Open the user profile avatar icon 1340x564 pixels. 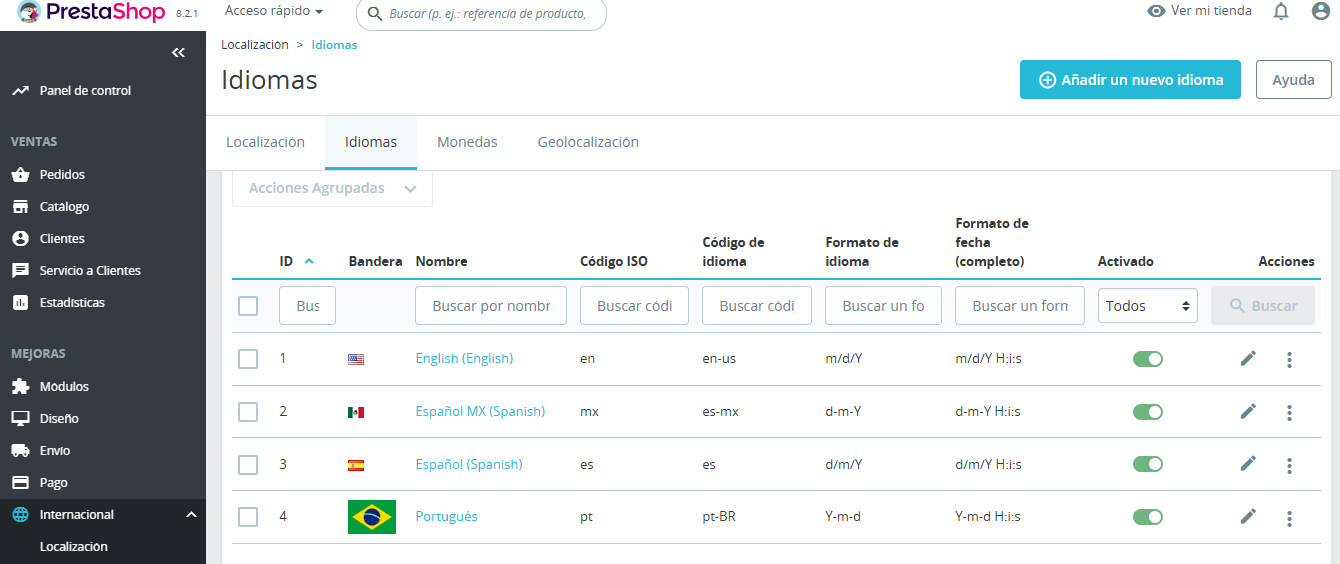pyautogui.click(x=1321, y=11)
